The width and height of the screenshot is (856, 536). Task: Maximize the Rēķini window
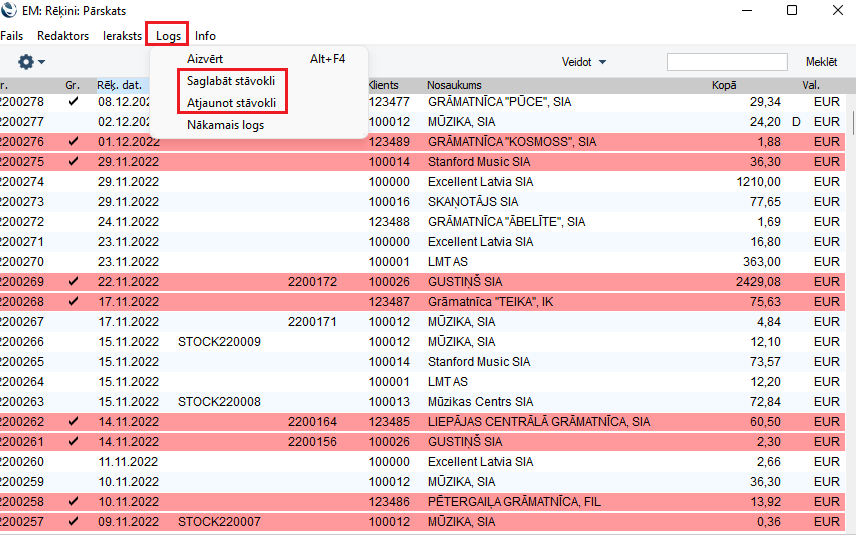tap(792, 10)
